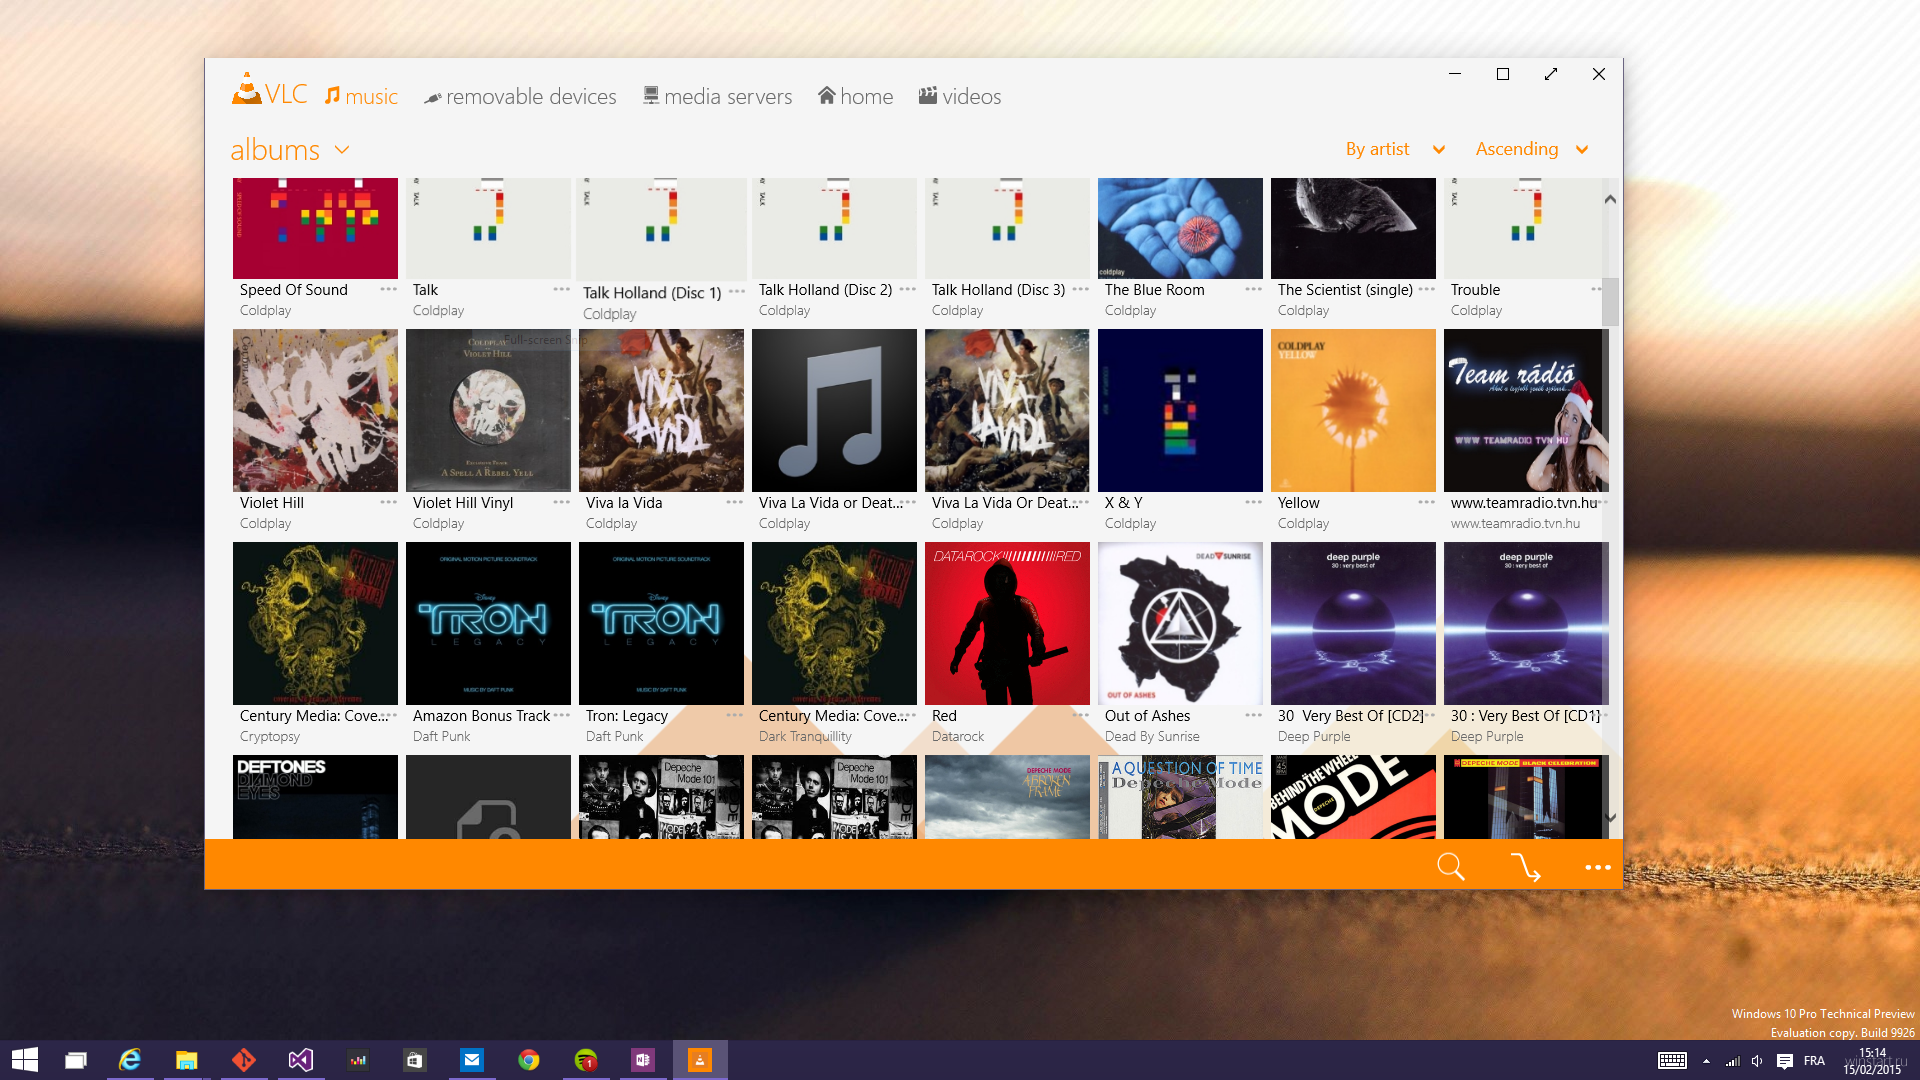Image resolution: width=1920 pixels, height=1080 pixels.
Task: Open the more options ellipsis in bottom bar
Action: pyautogui.click(x=1598, y=867)
